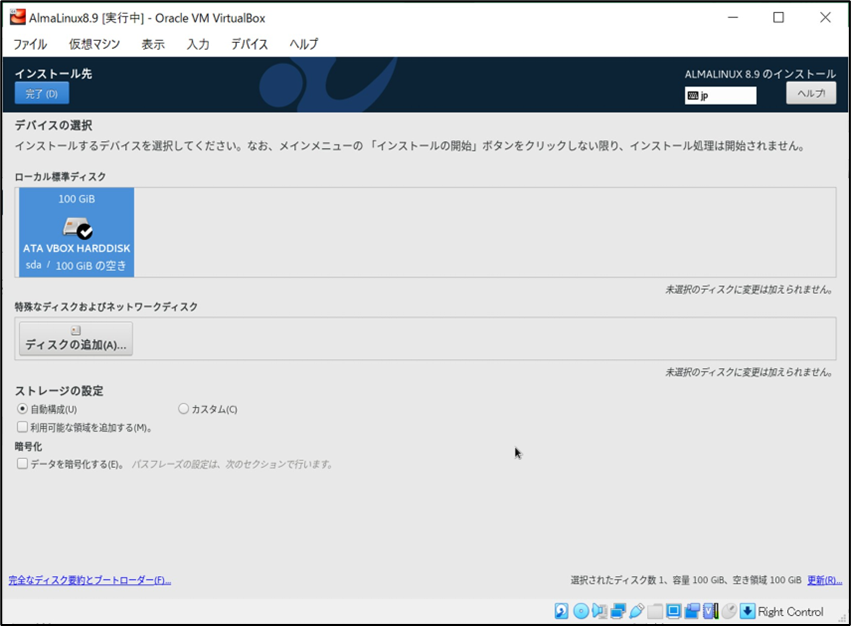Viewport: 851px width, 626px height.
Task: Click the インストール先 title text
Action: point(53,74)
